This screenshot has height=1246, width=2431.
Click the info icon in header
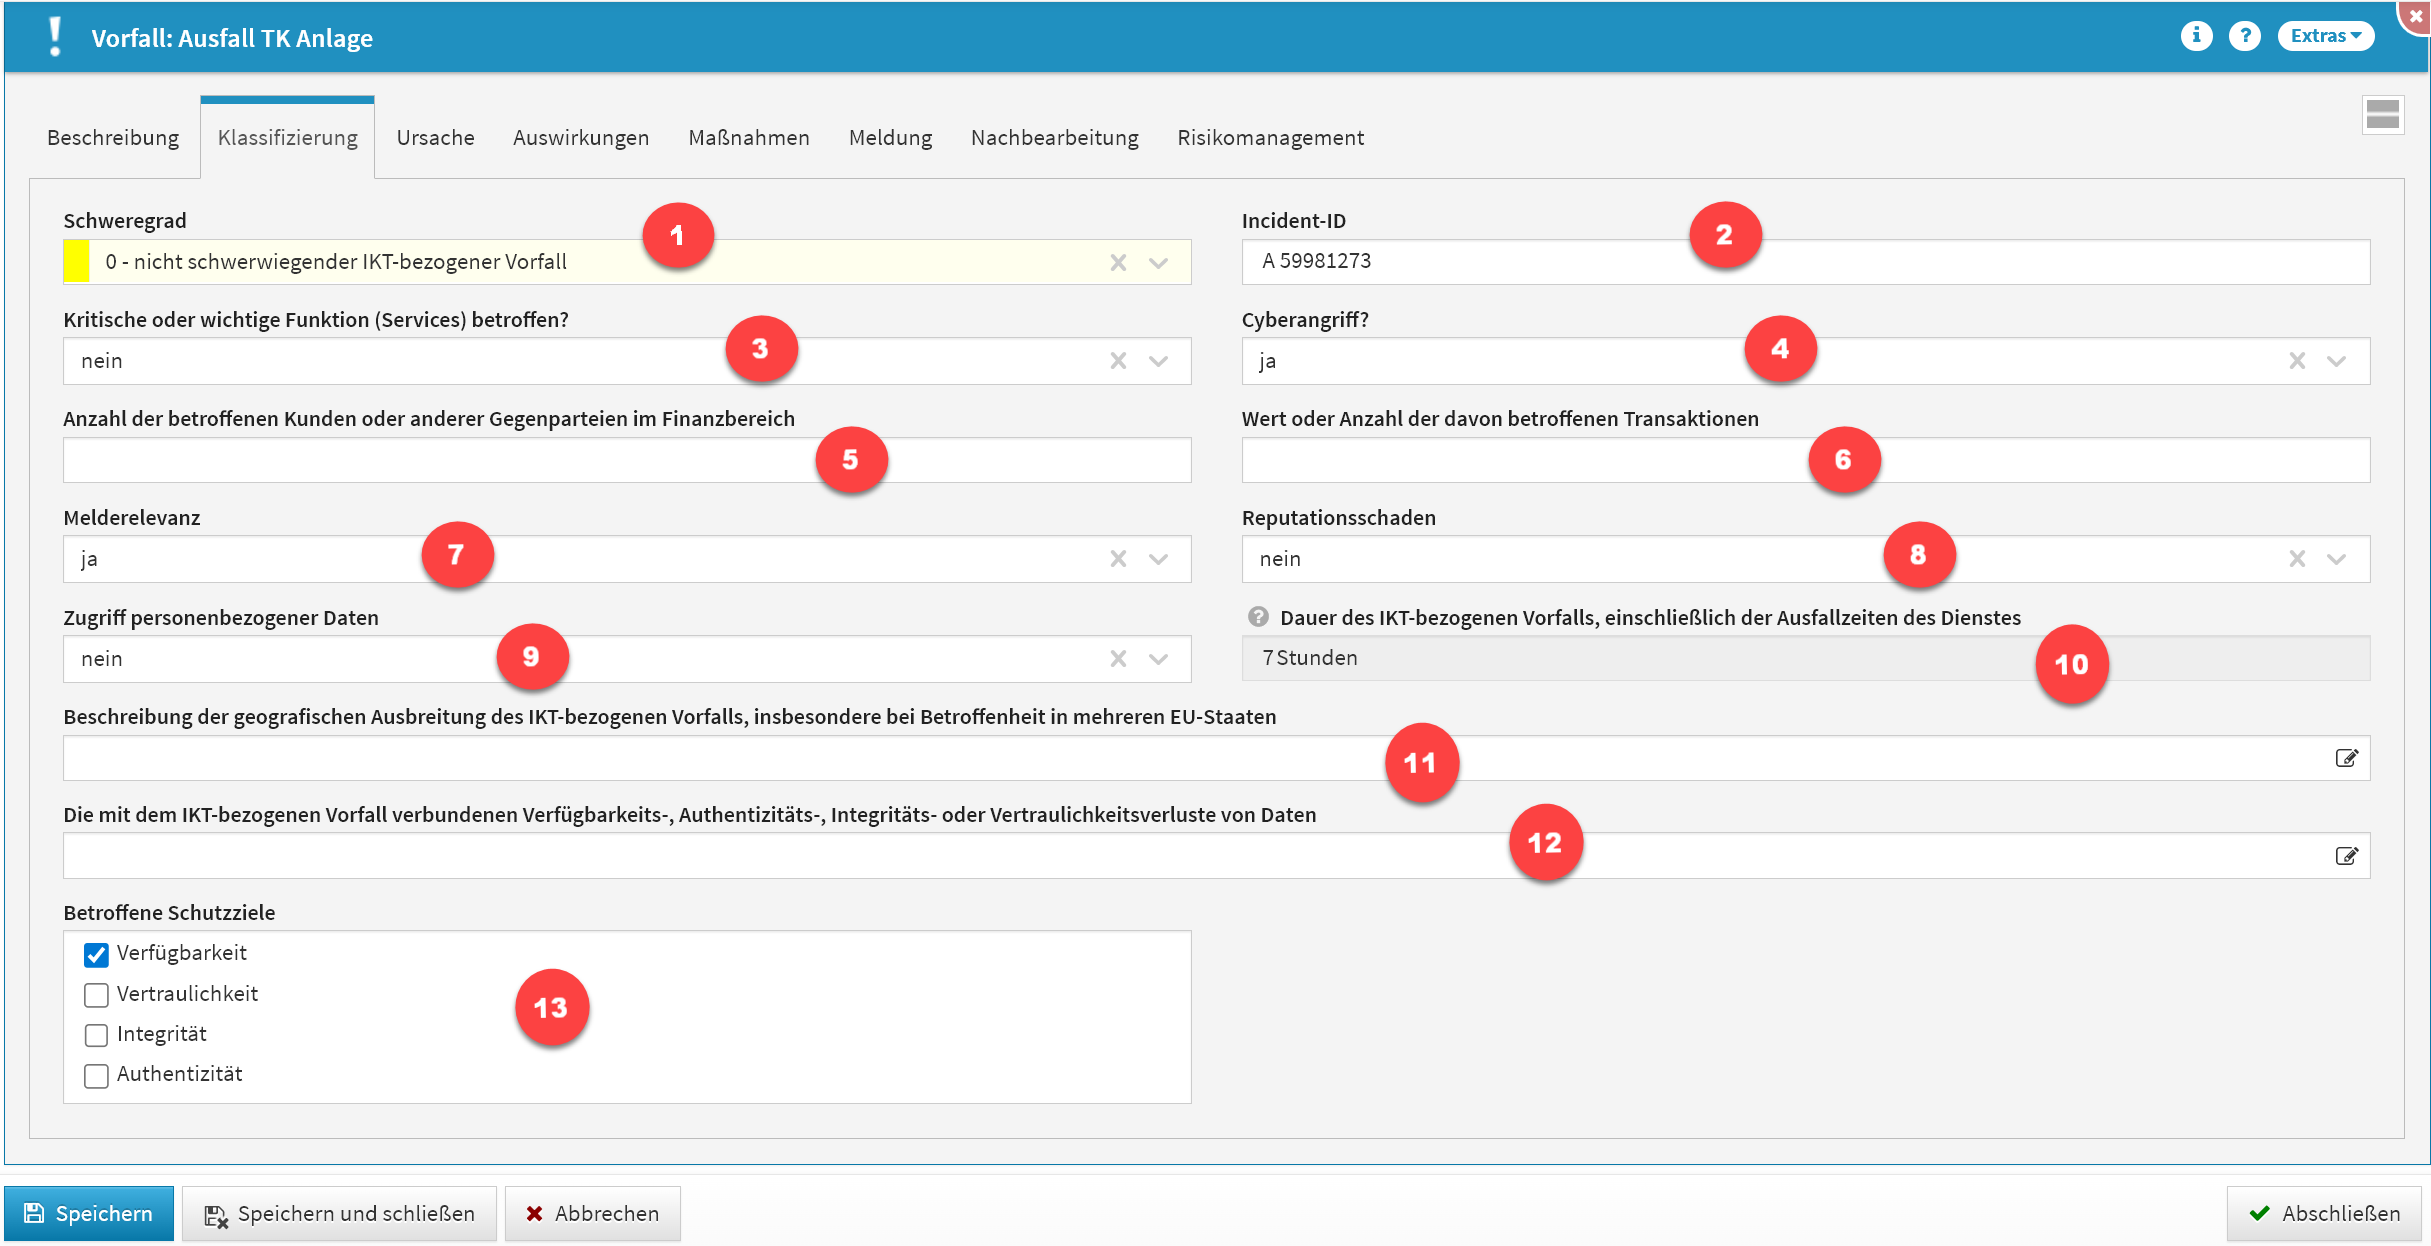pyautogui.click(x=2196, y=36)
